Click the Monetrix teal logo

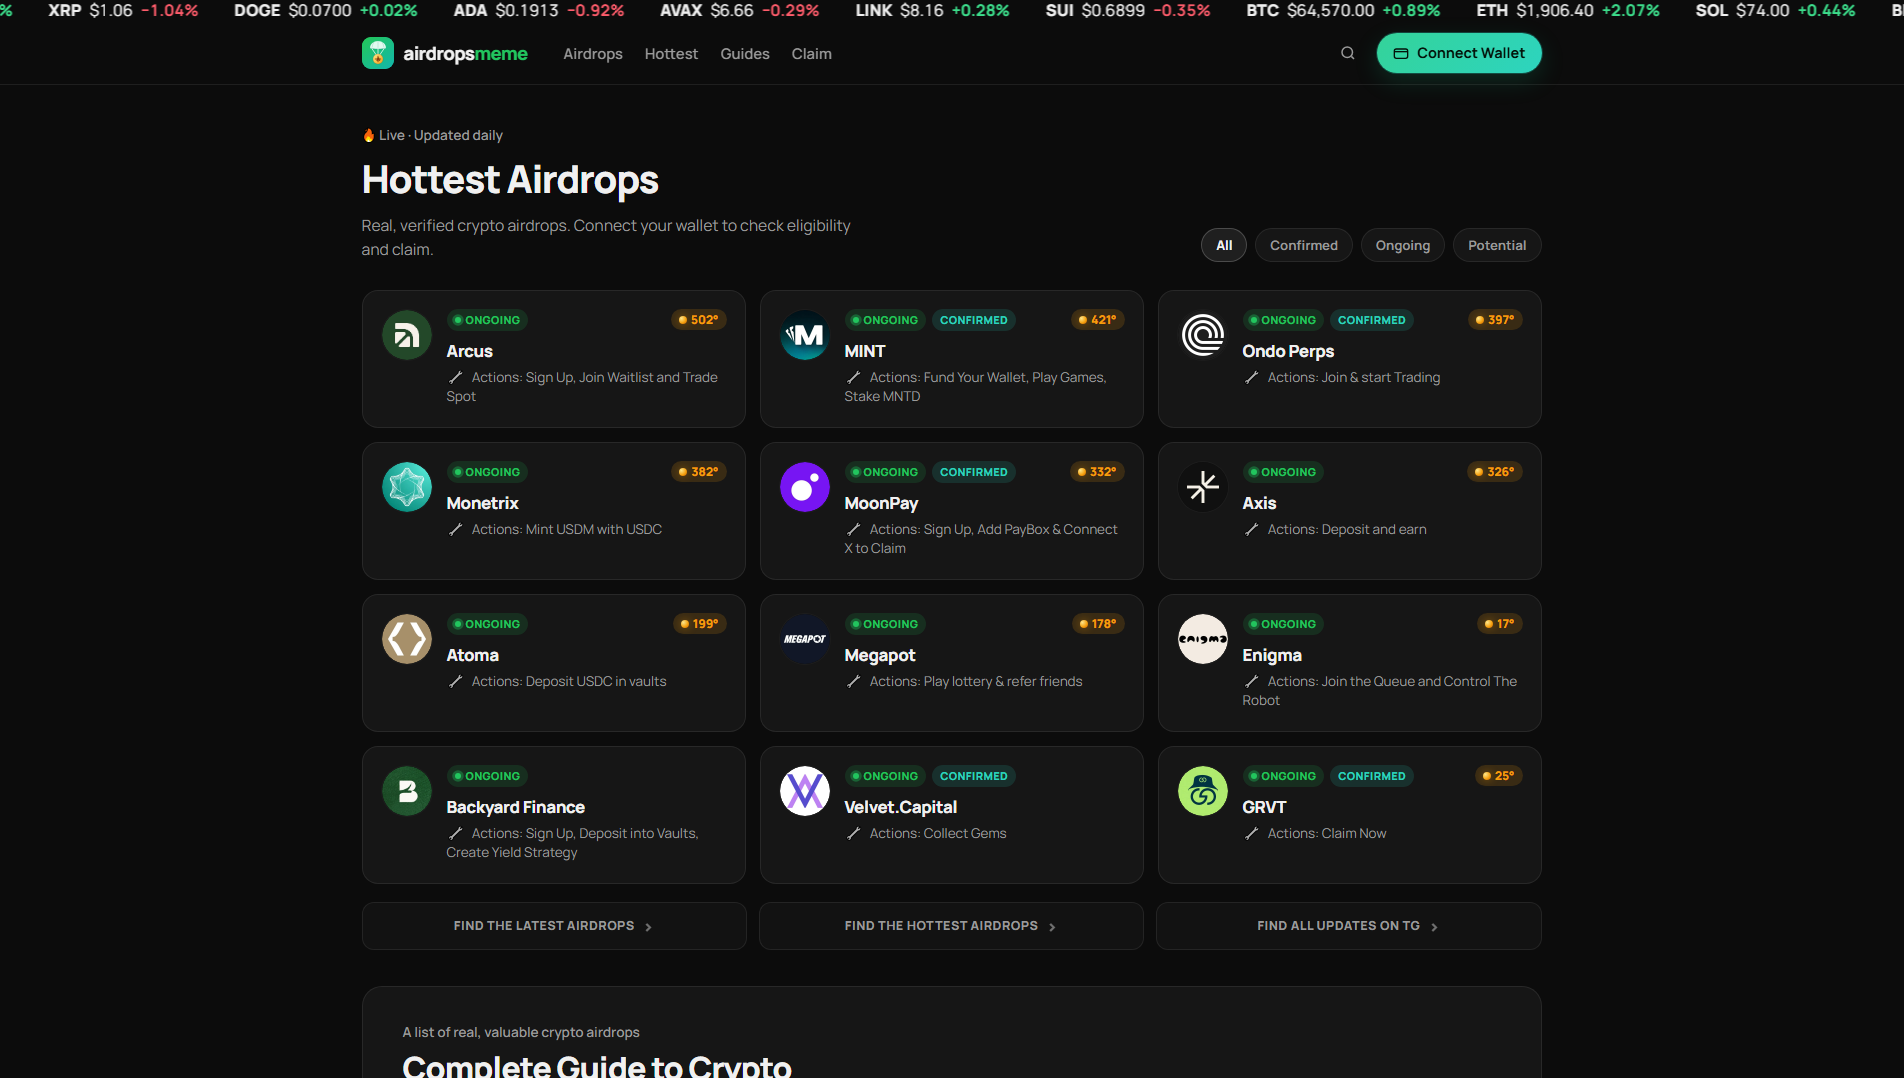coord(407,487)
